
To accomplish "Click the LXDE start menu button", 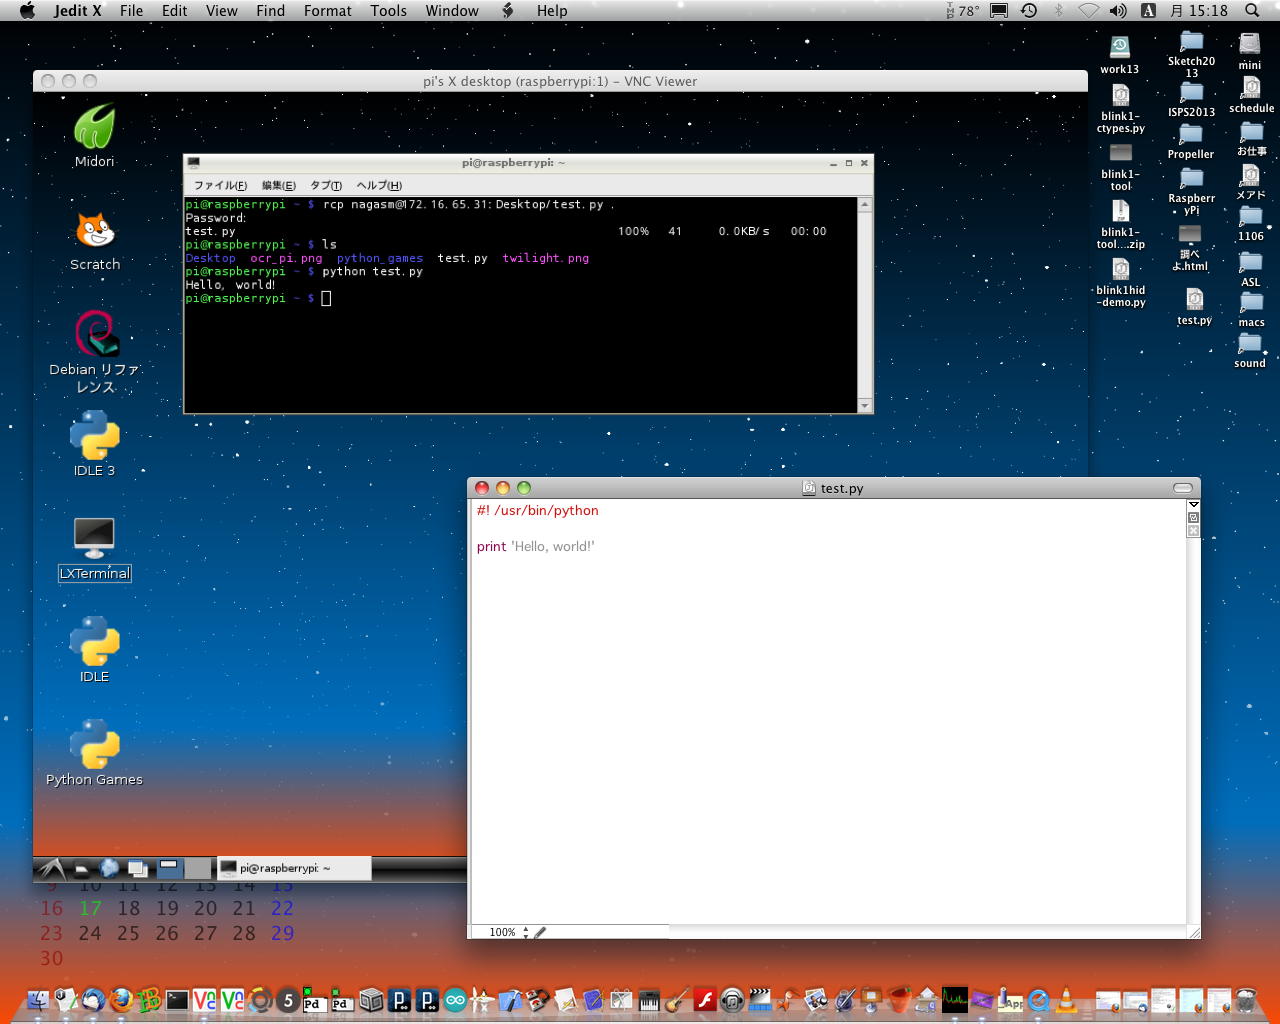I will (51, 868).
